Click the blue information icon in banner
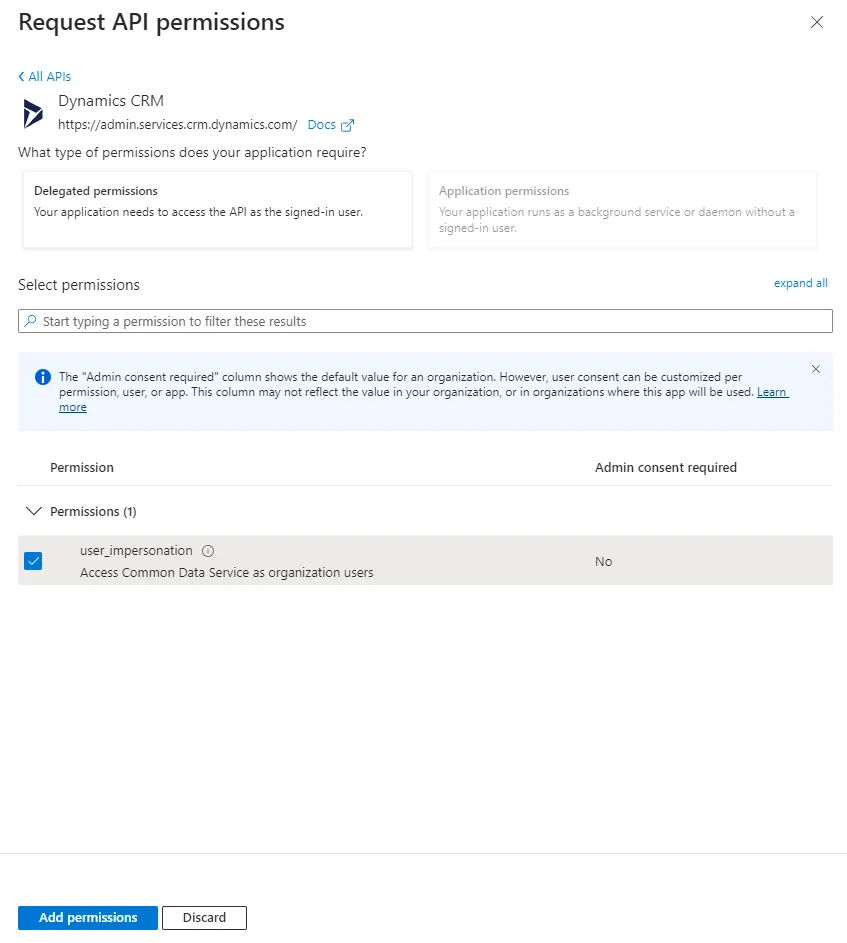Image resolution: width=847 pixels, height=943 pixels. (43, 377)
